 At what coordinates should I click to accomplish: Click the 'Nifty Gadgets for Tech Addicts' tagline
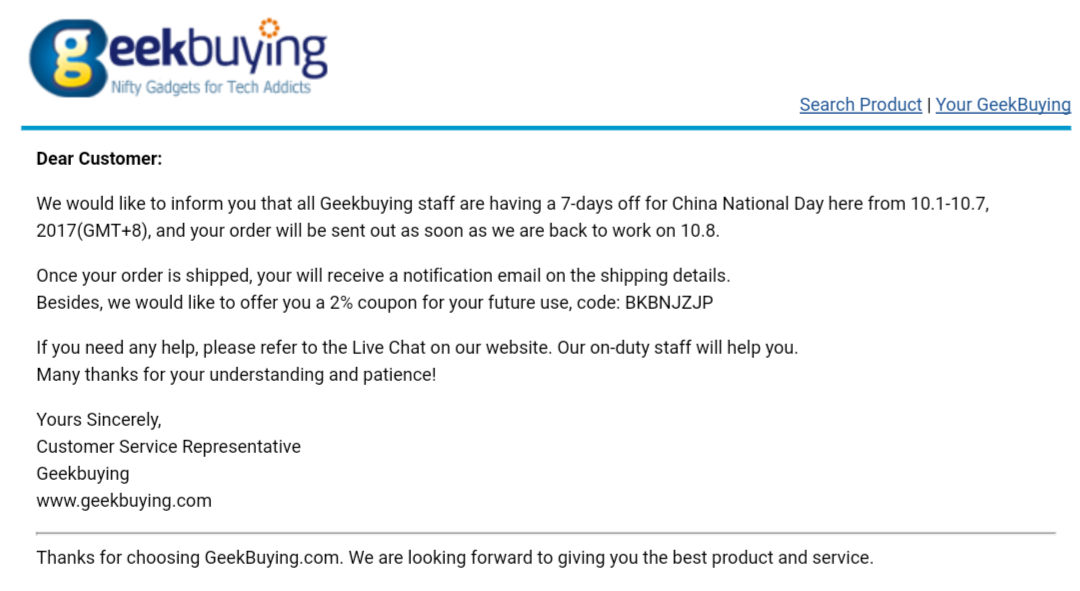(211, 87)
